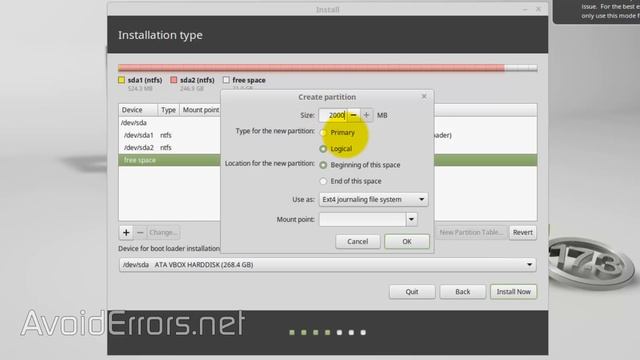The image size is (640, 360).
Task: Click the Mount point text field
Action: tap(362, 220)
